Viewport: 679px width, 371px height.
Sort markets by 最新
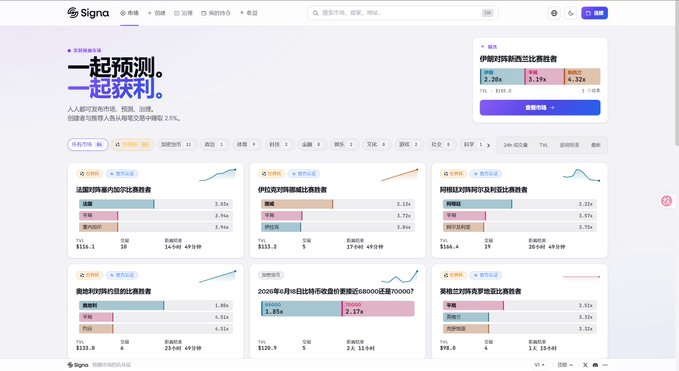point(596,145)
